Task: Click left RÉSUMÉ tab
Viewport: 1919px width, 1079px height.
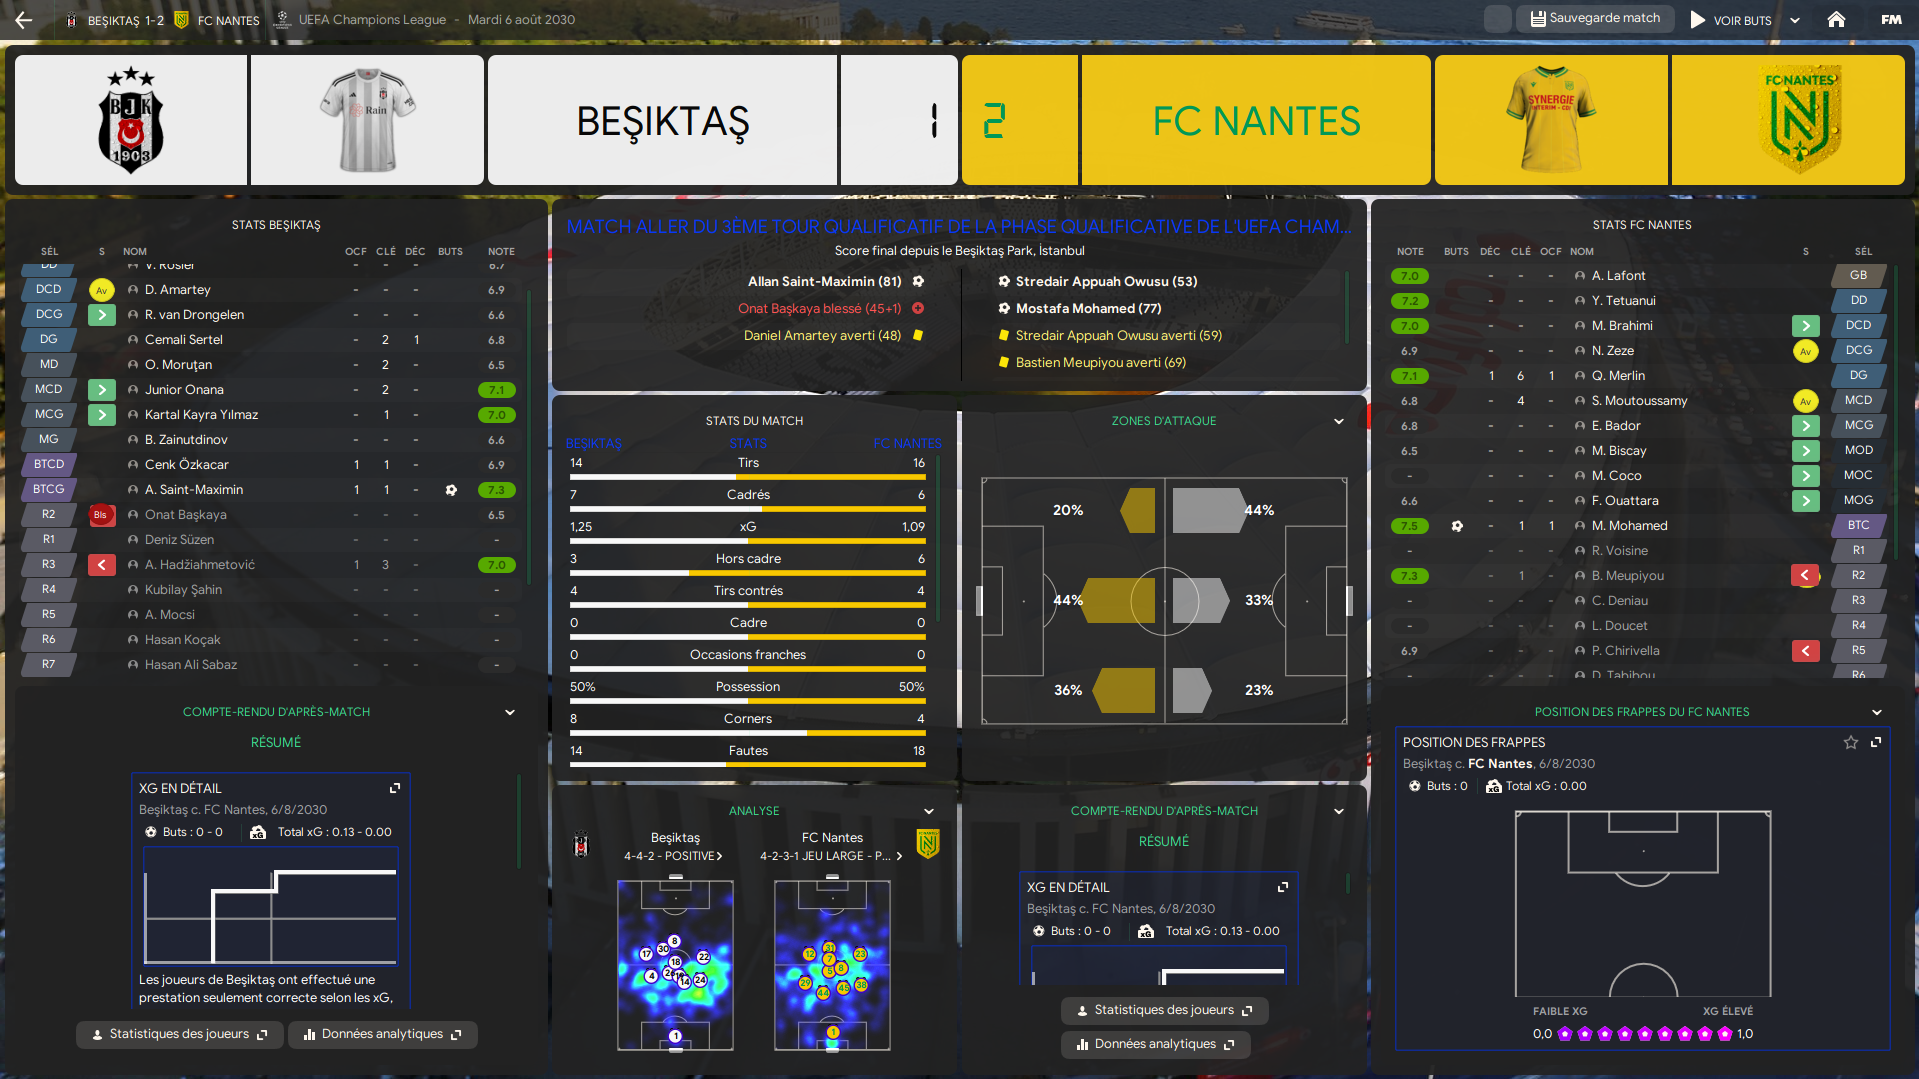Action: click(x=276, y=742)
